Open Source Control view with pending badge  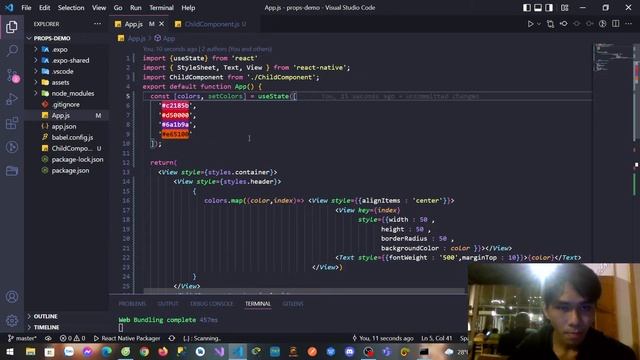pos(12,76)
